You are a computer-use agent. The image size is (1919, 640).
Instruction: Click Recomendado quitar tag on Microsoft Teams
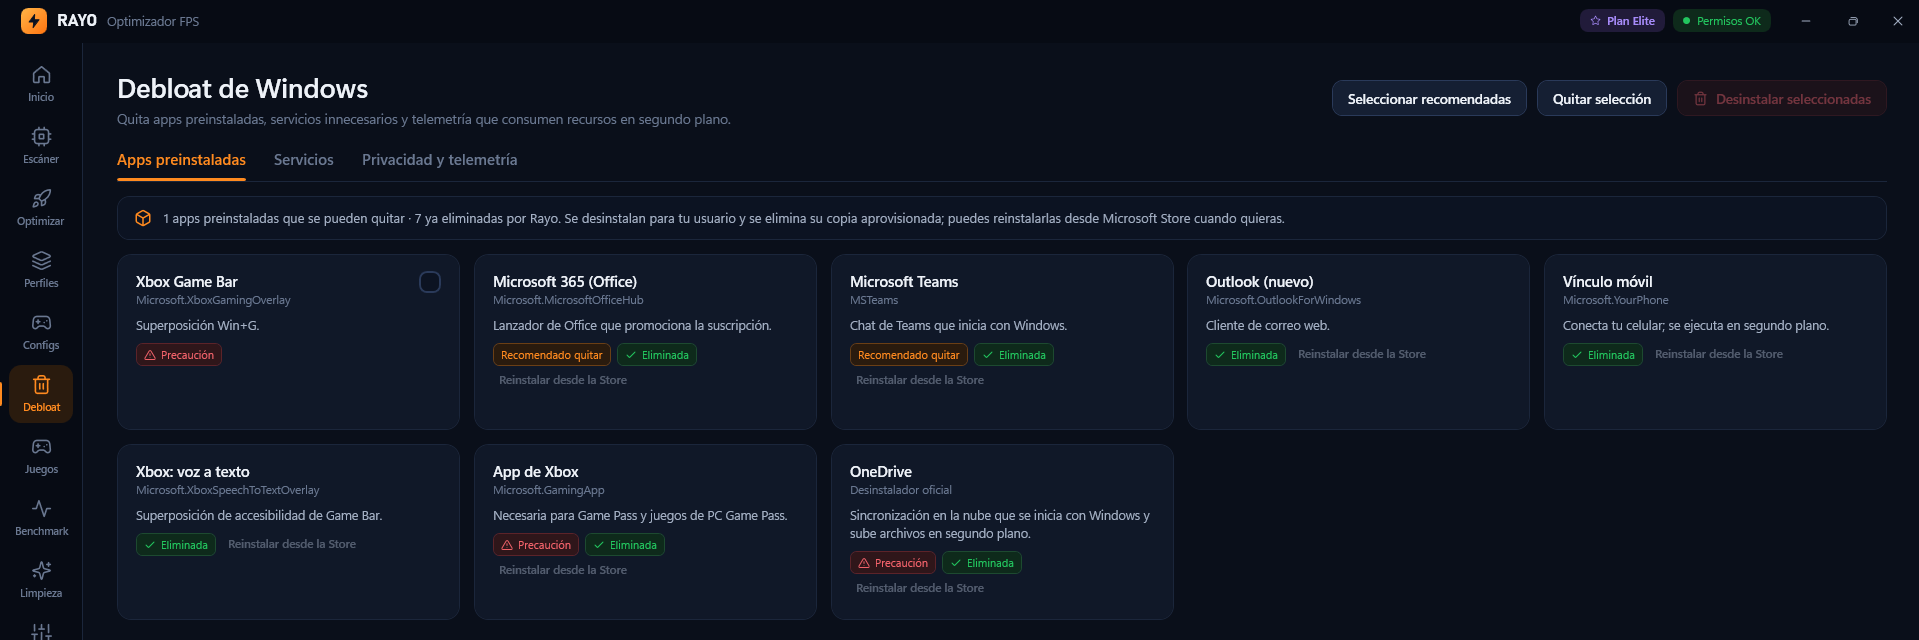click(909, 355)
